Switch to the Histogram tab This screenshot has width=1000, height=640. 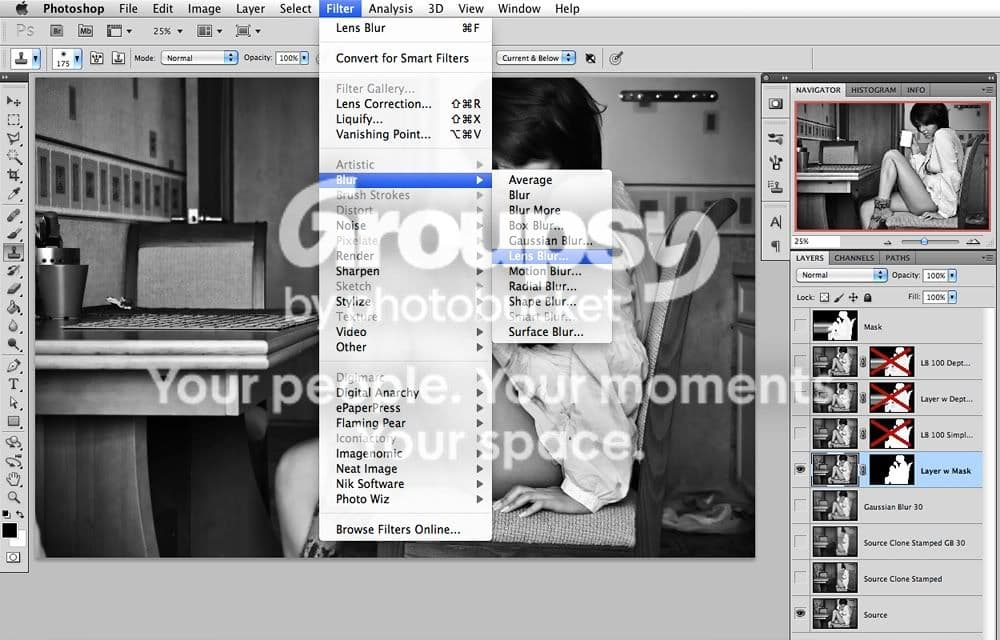(x=873, y=90)
